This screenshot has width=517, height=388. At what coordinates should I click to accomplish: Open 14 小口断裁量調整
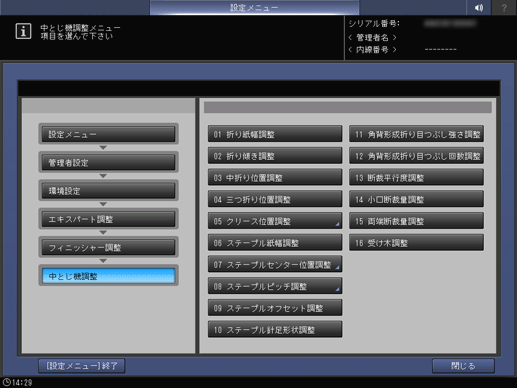(x=416, y=199)
